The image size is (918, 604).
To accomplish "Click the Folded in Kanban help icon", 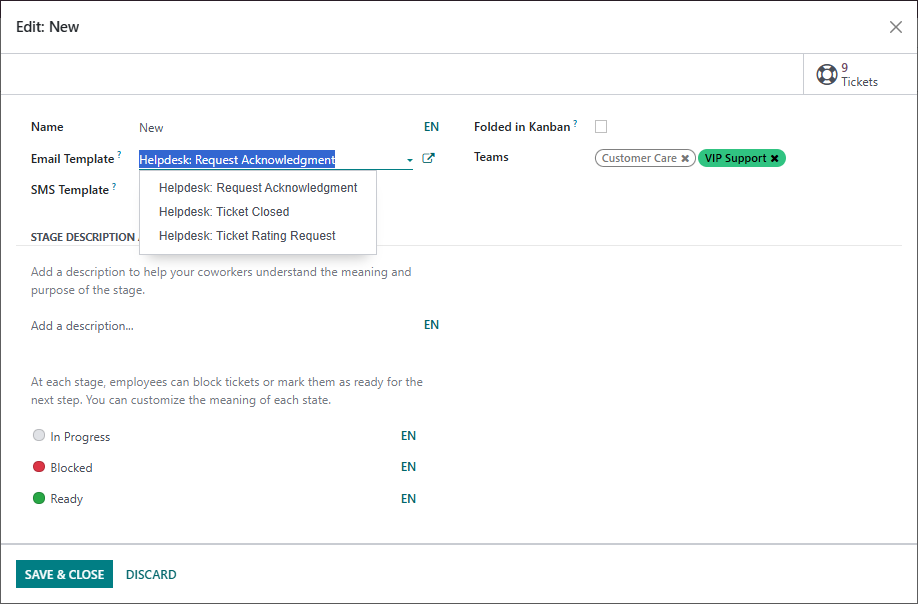I will [x=575, y=124].
